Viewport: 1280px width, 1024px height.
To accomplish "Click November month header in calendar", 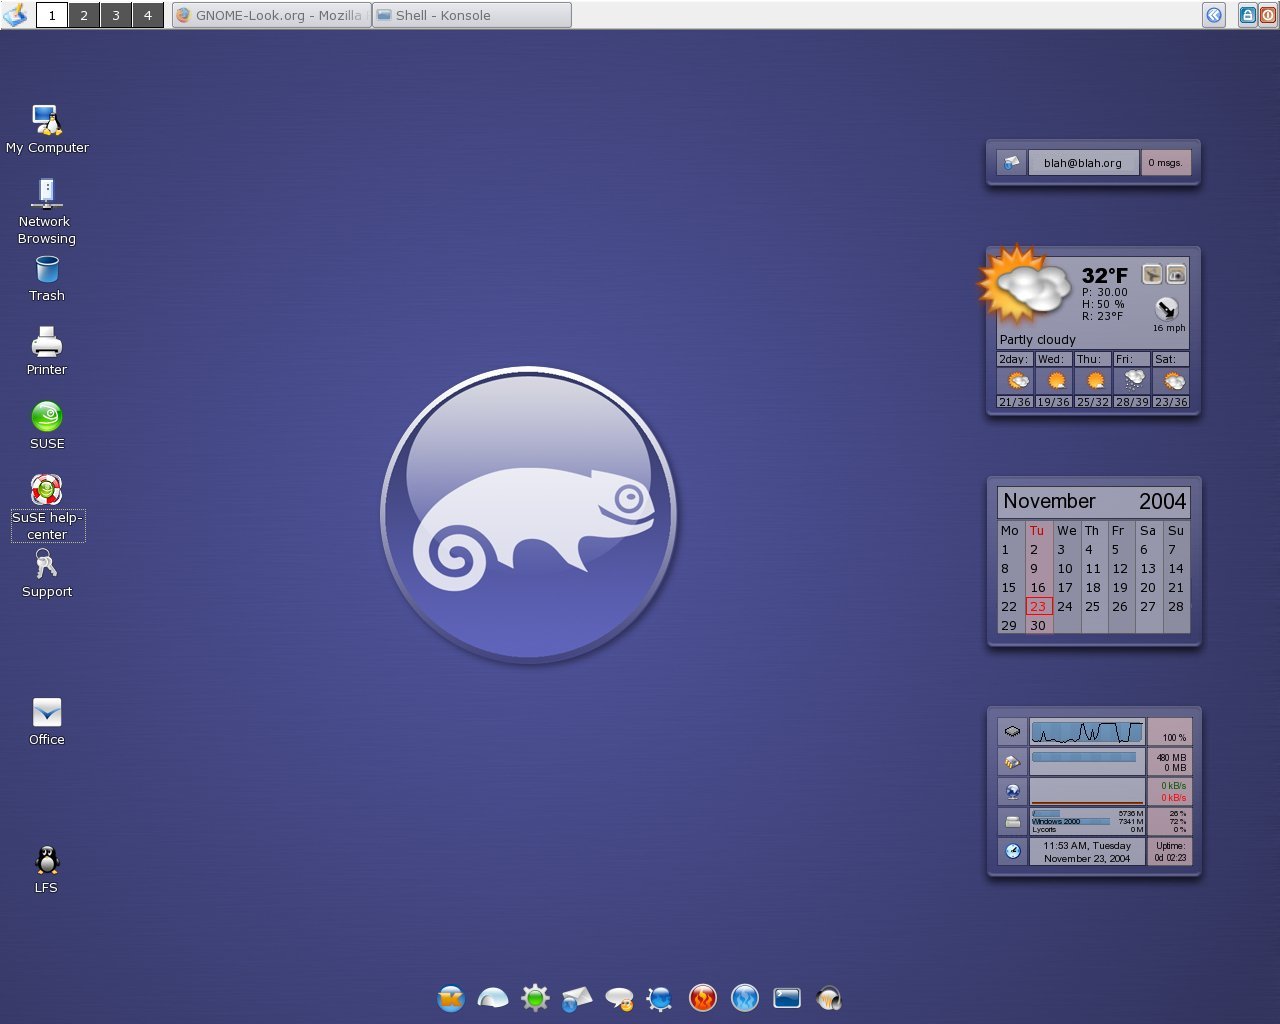I will [1049, 501].
